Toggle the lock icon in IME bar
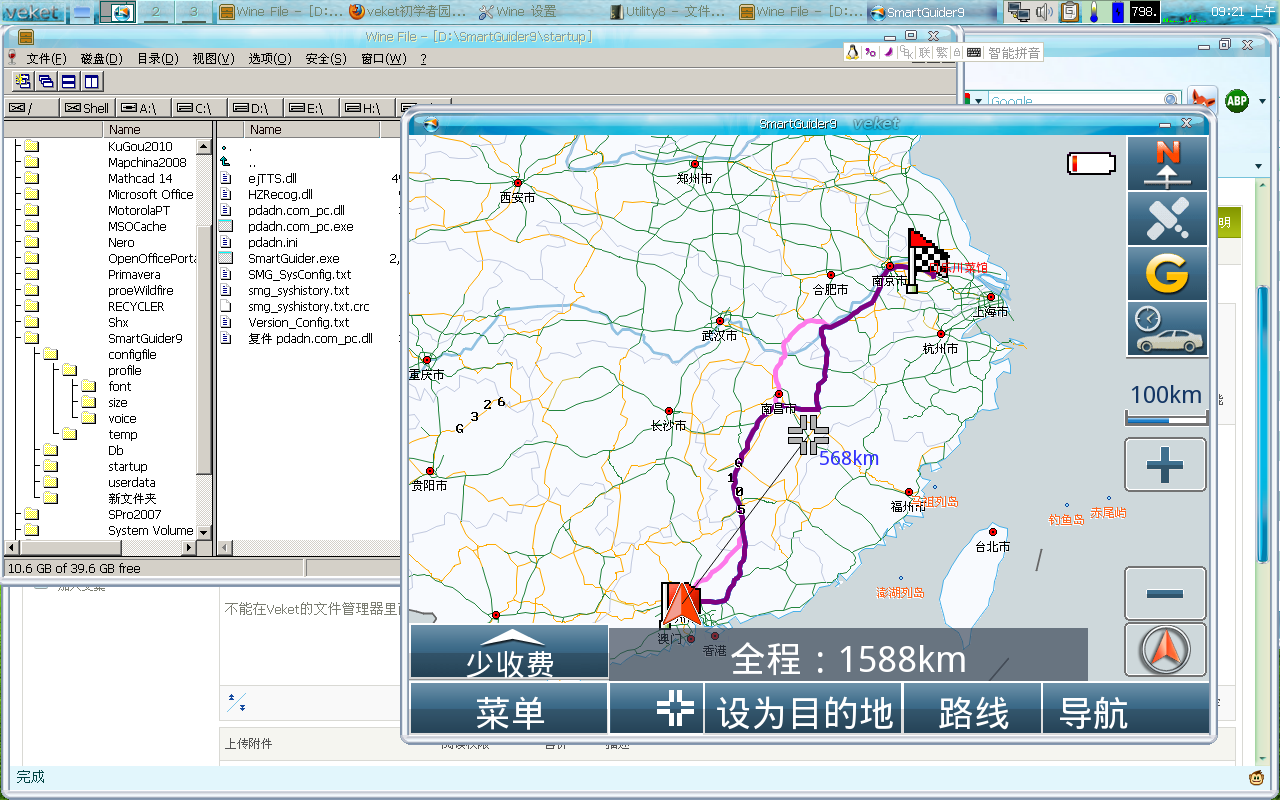Screen dimensions: 1280x800 pos(957,52)
